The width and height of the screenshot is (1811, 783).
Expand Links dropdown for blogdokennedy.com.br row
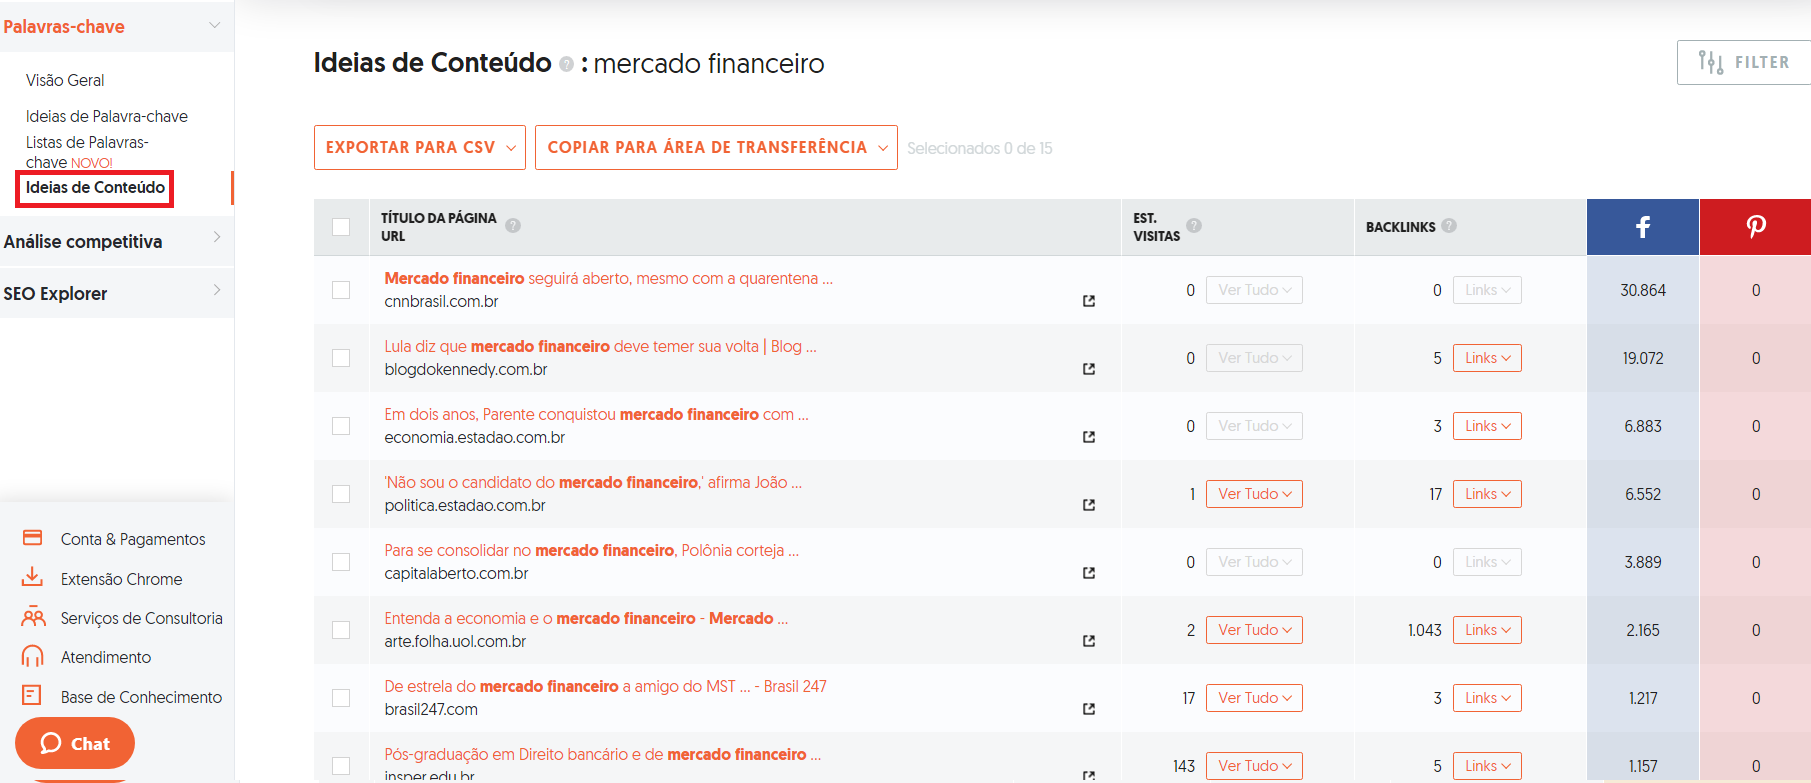pyautogui.click(x=1487, y=358)
